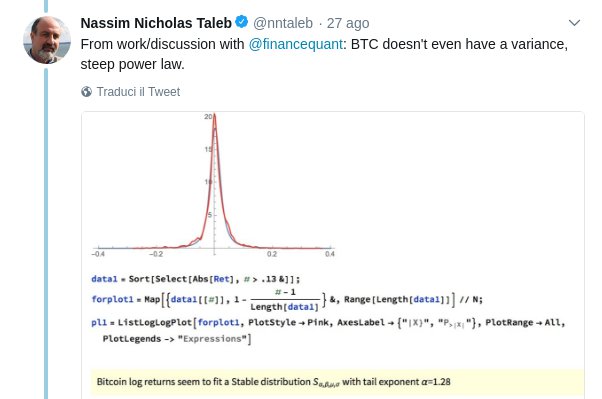602x399 pixels.
Task: Click the PlotLegends Expressions code line
Action: 177,339
